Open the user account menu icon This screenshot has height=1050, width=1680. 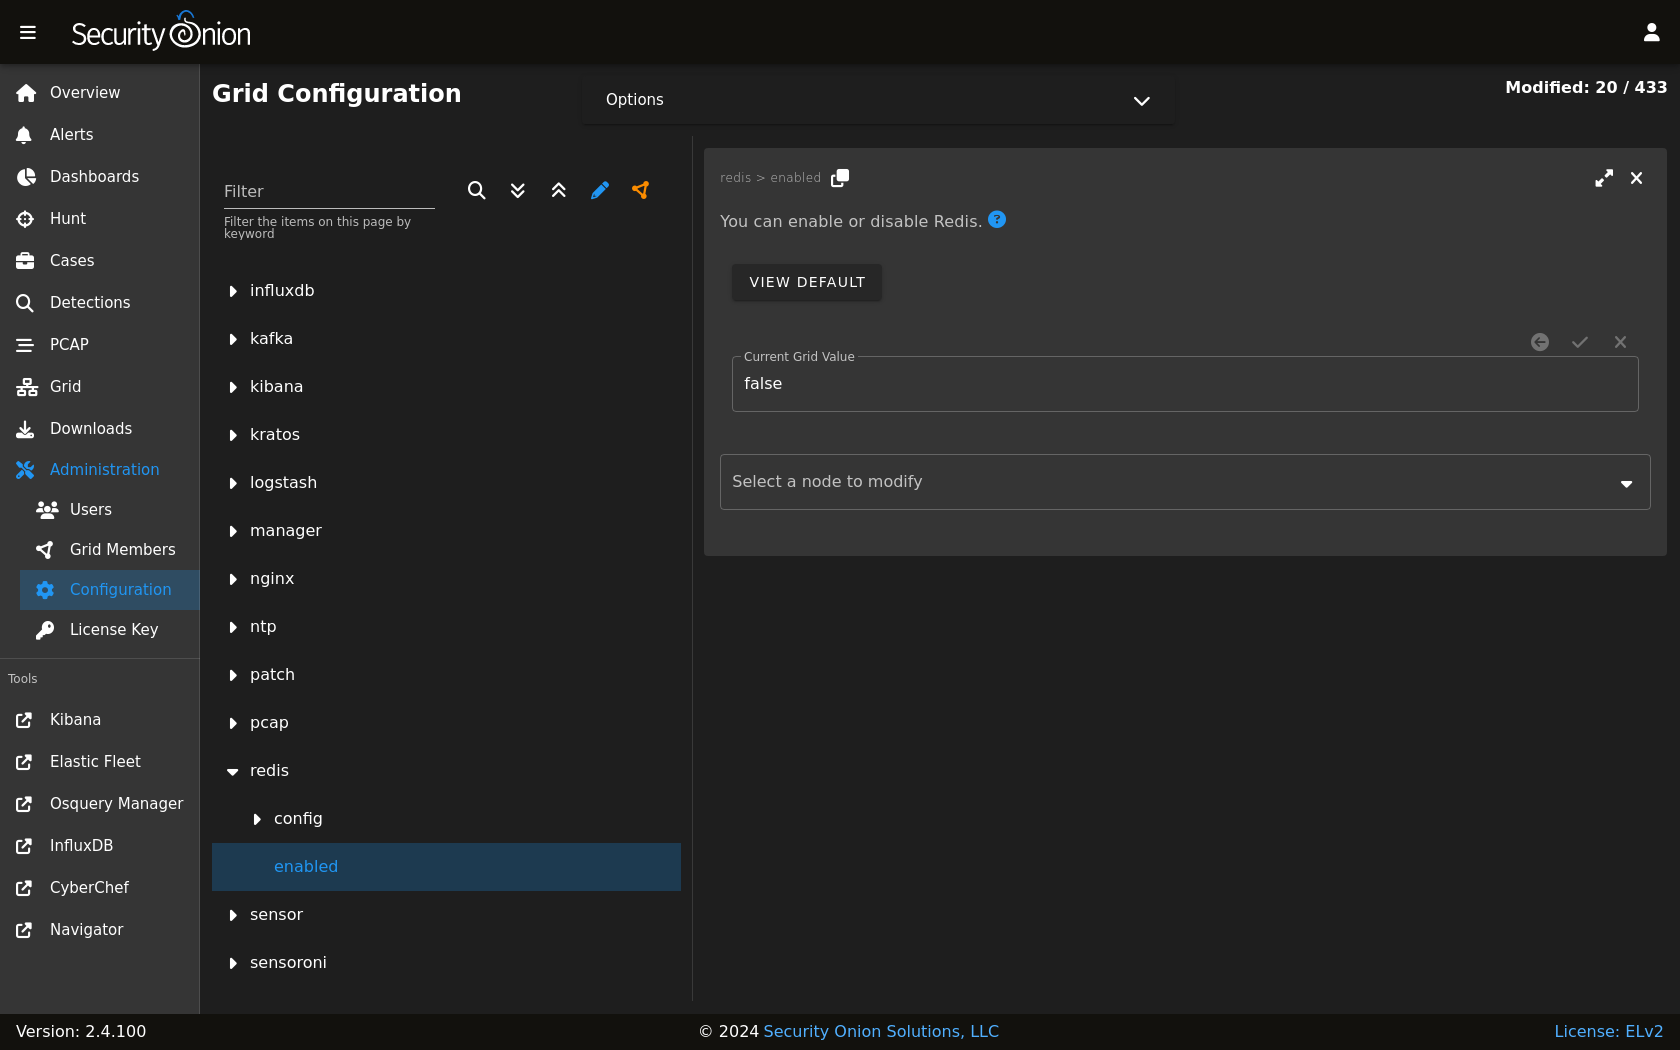(x=1652, y=33)
